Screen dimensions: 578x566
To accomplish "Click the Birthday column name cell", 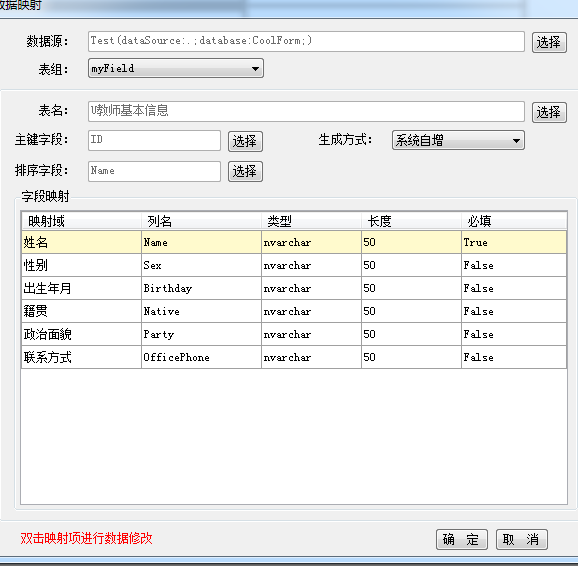I will [201, 288].
